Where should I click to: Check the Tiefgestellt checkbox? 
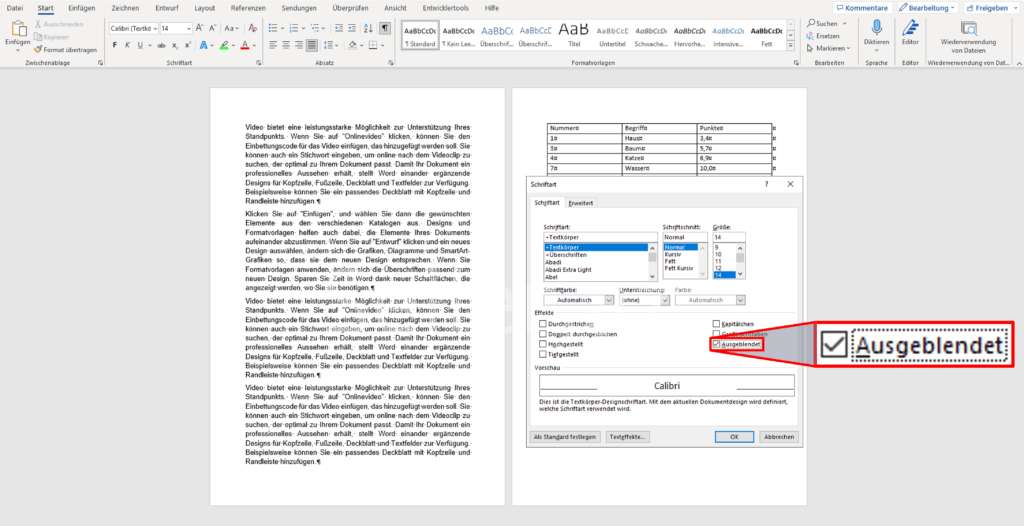(x=543, y=354)
